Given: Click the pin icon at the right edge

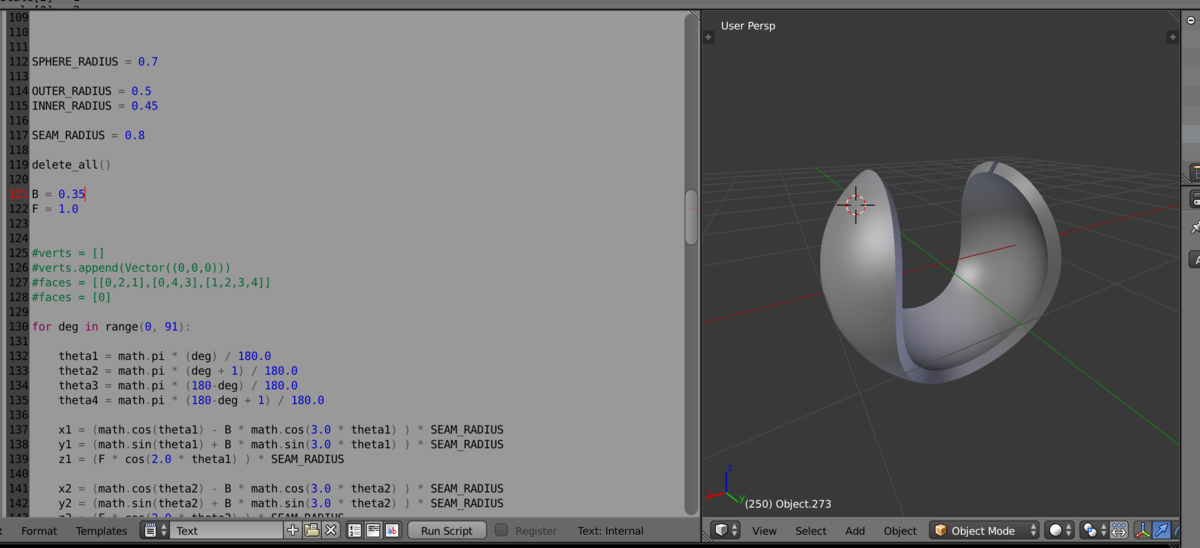Looking at the screenshot, I should coord(1194,228).
